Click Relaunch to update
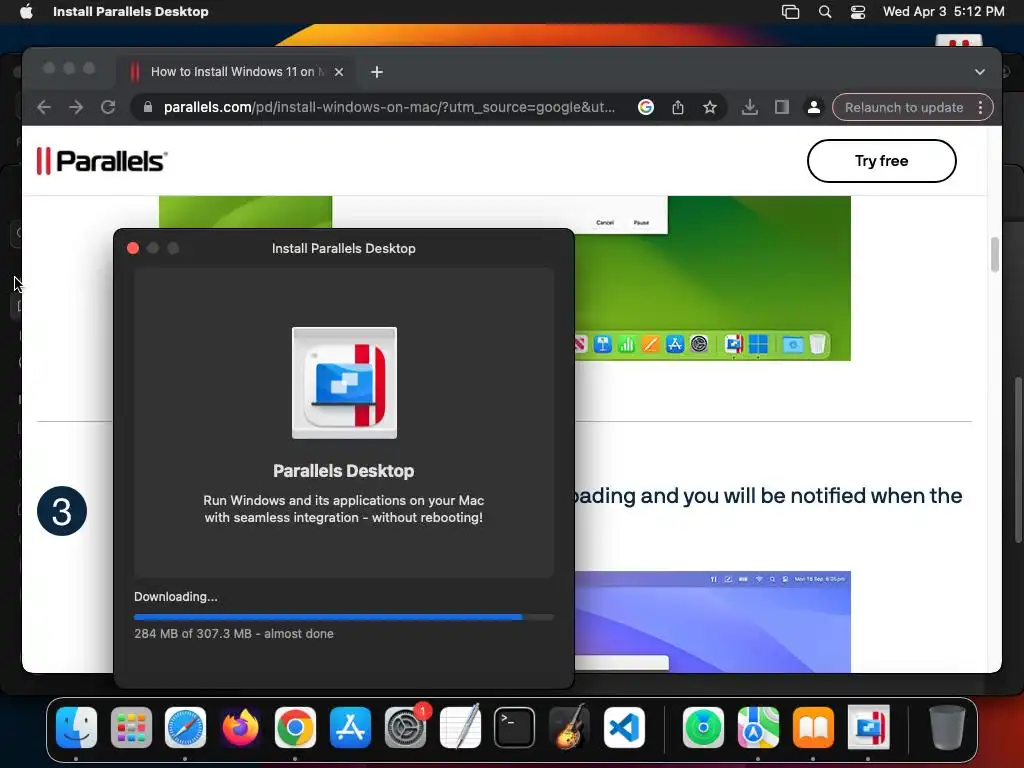Image resolution: width=1024 pixels, height=768 pixels. (x=904, y=107)
